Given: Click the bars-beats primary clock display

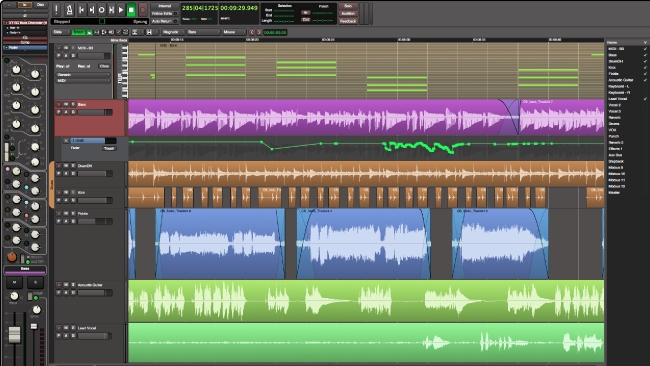Looking at the screenshot, I should pyautogui.click(x=199, y=8).
